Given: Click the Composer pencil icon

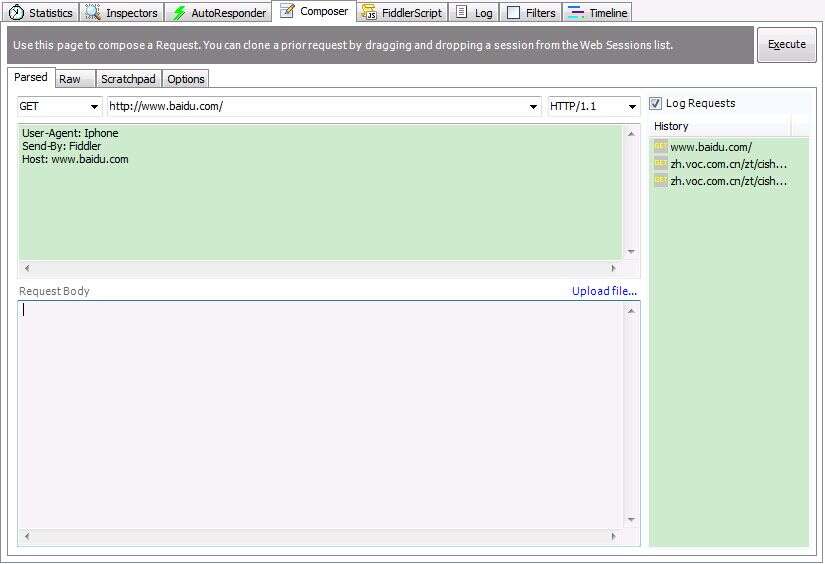Looking at the screenshot, I should point(287,11).
